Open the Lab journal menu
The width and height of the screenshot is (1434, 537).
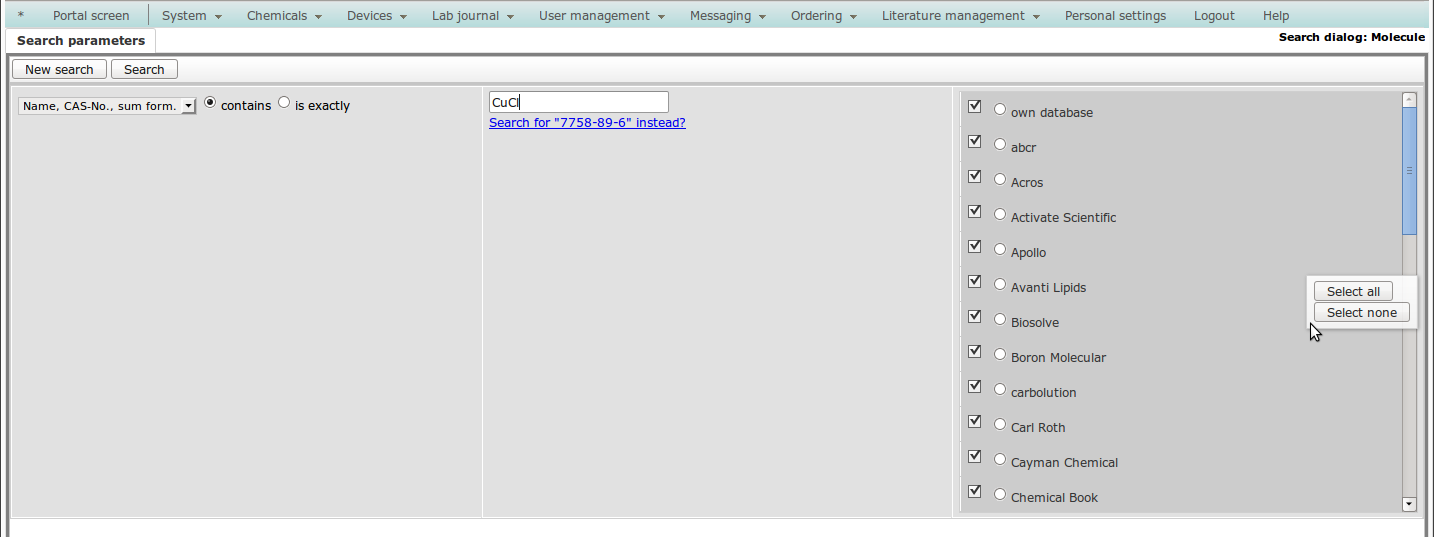pyautogui.click(x=472, y=16)
